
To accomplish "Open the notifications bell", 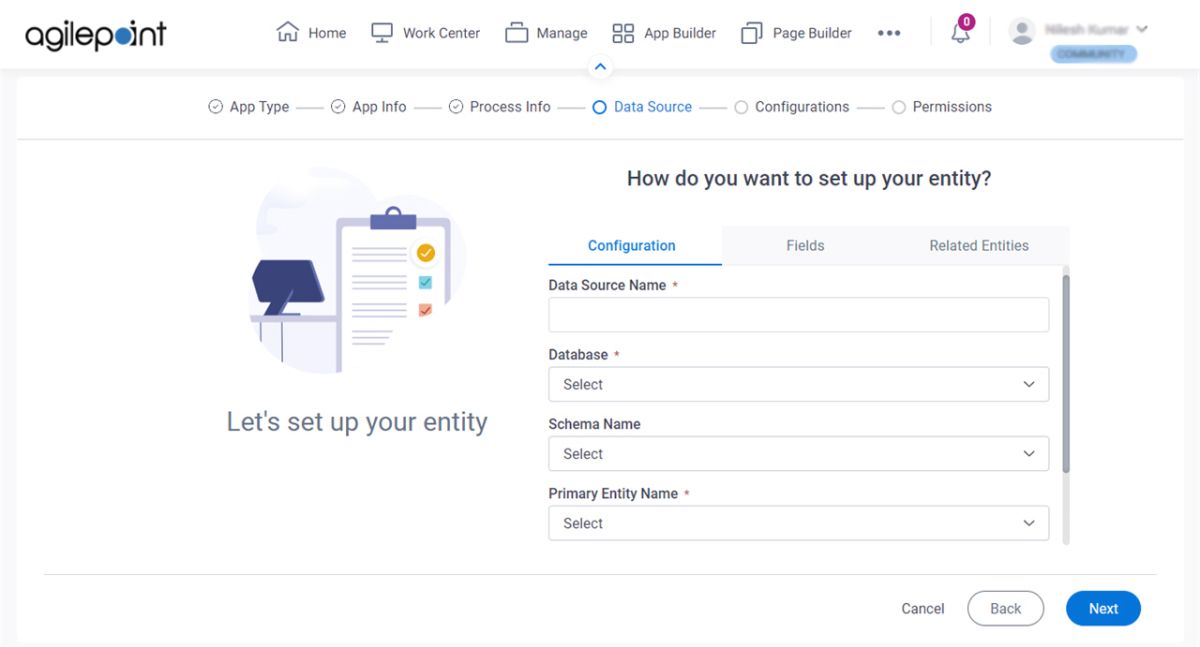I will pos(960,33).
